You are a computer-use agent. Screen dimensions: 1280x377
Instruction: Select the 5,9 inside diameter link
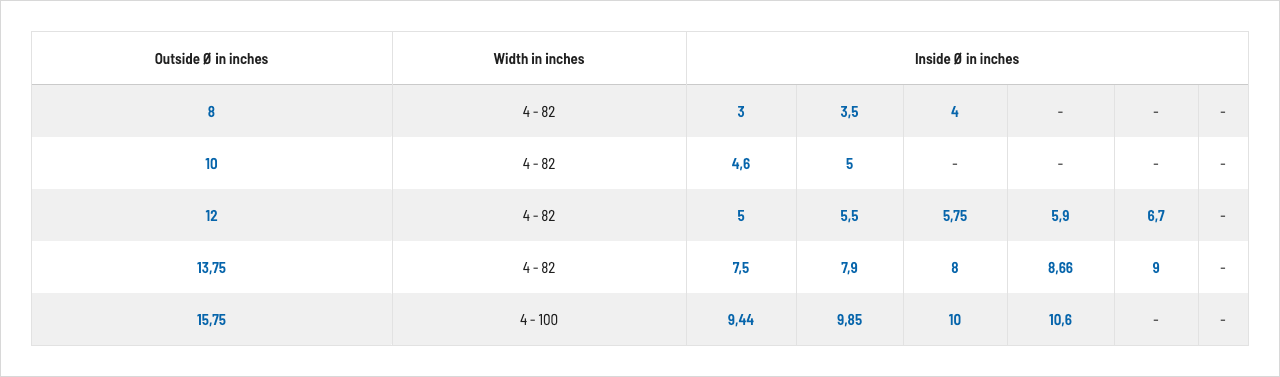tap(1060, 216)
